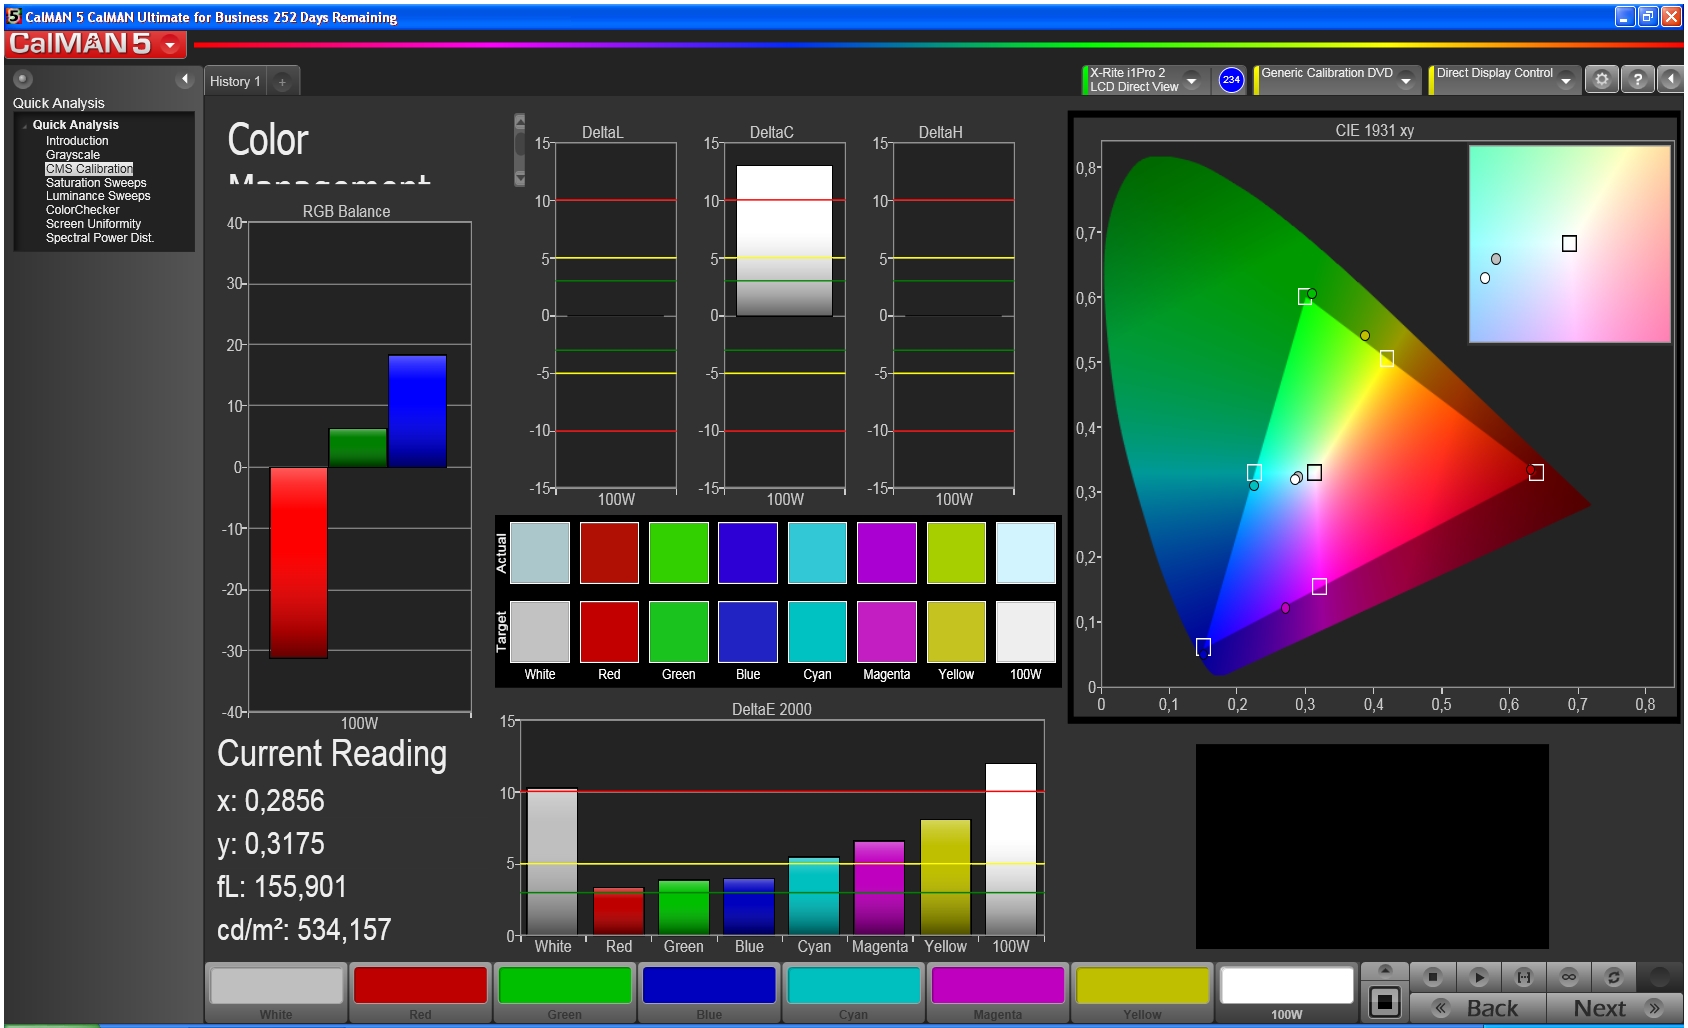This screenshot has width=1688, height=1028.
Task: Go to Next workflow page
Action: coord(1615,1008)
